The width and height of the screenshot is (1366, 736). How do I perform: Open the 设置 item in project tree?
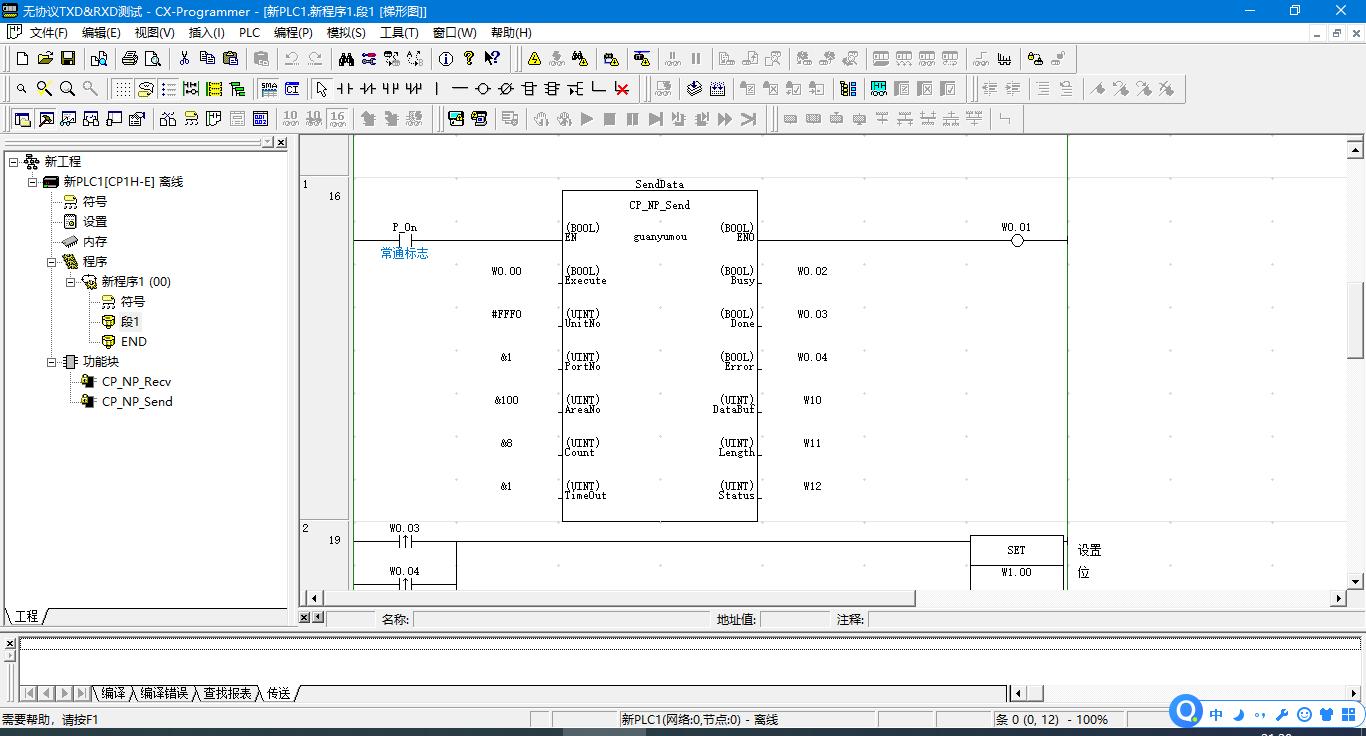pyautogui.click(x=95, y=222)
